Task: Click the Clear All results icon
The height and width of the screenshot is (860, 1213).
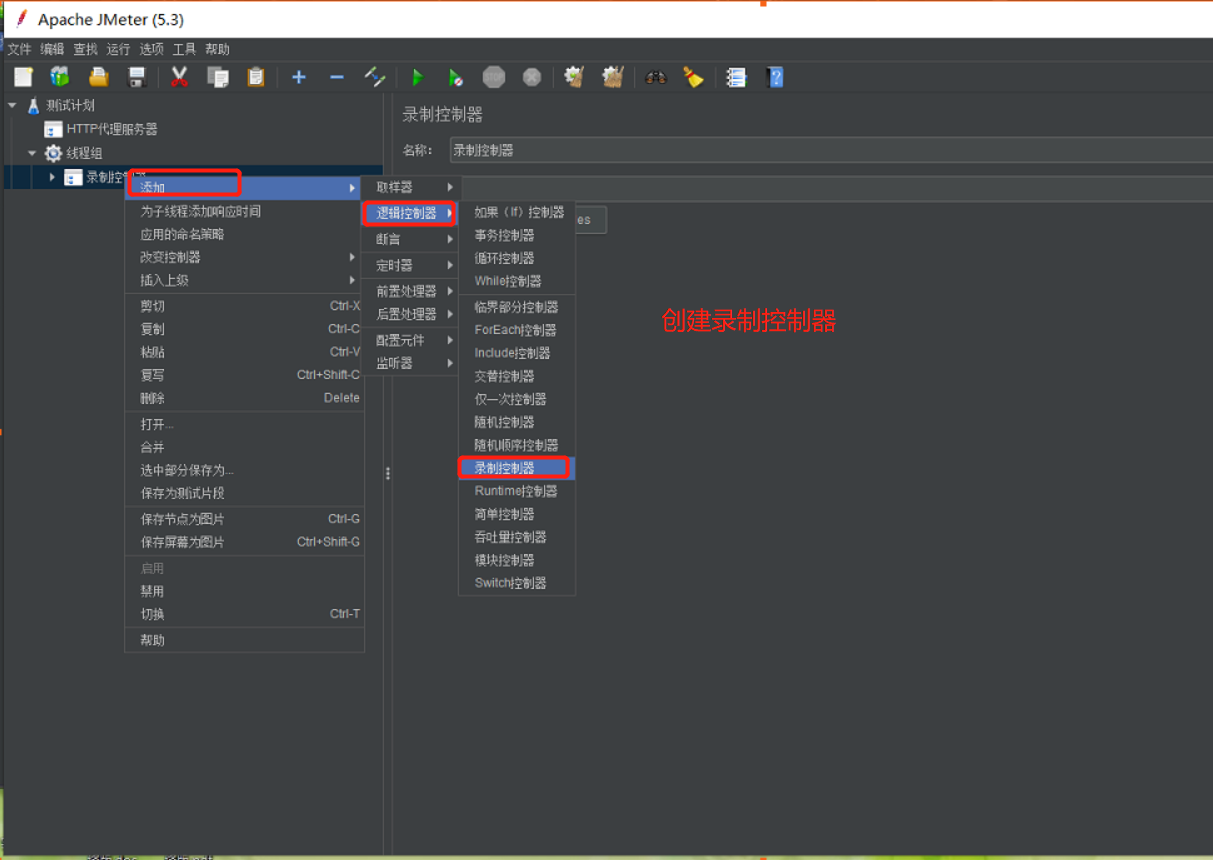Action: [x=613, y=77]
